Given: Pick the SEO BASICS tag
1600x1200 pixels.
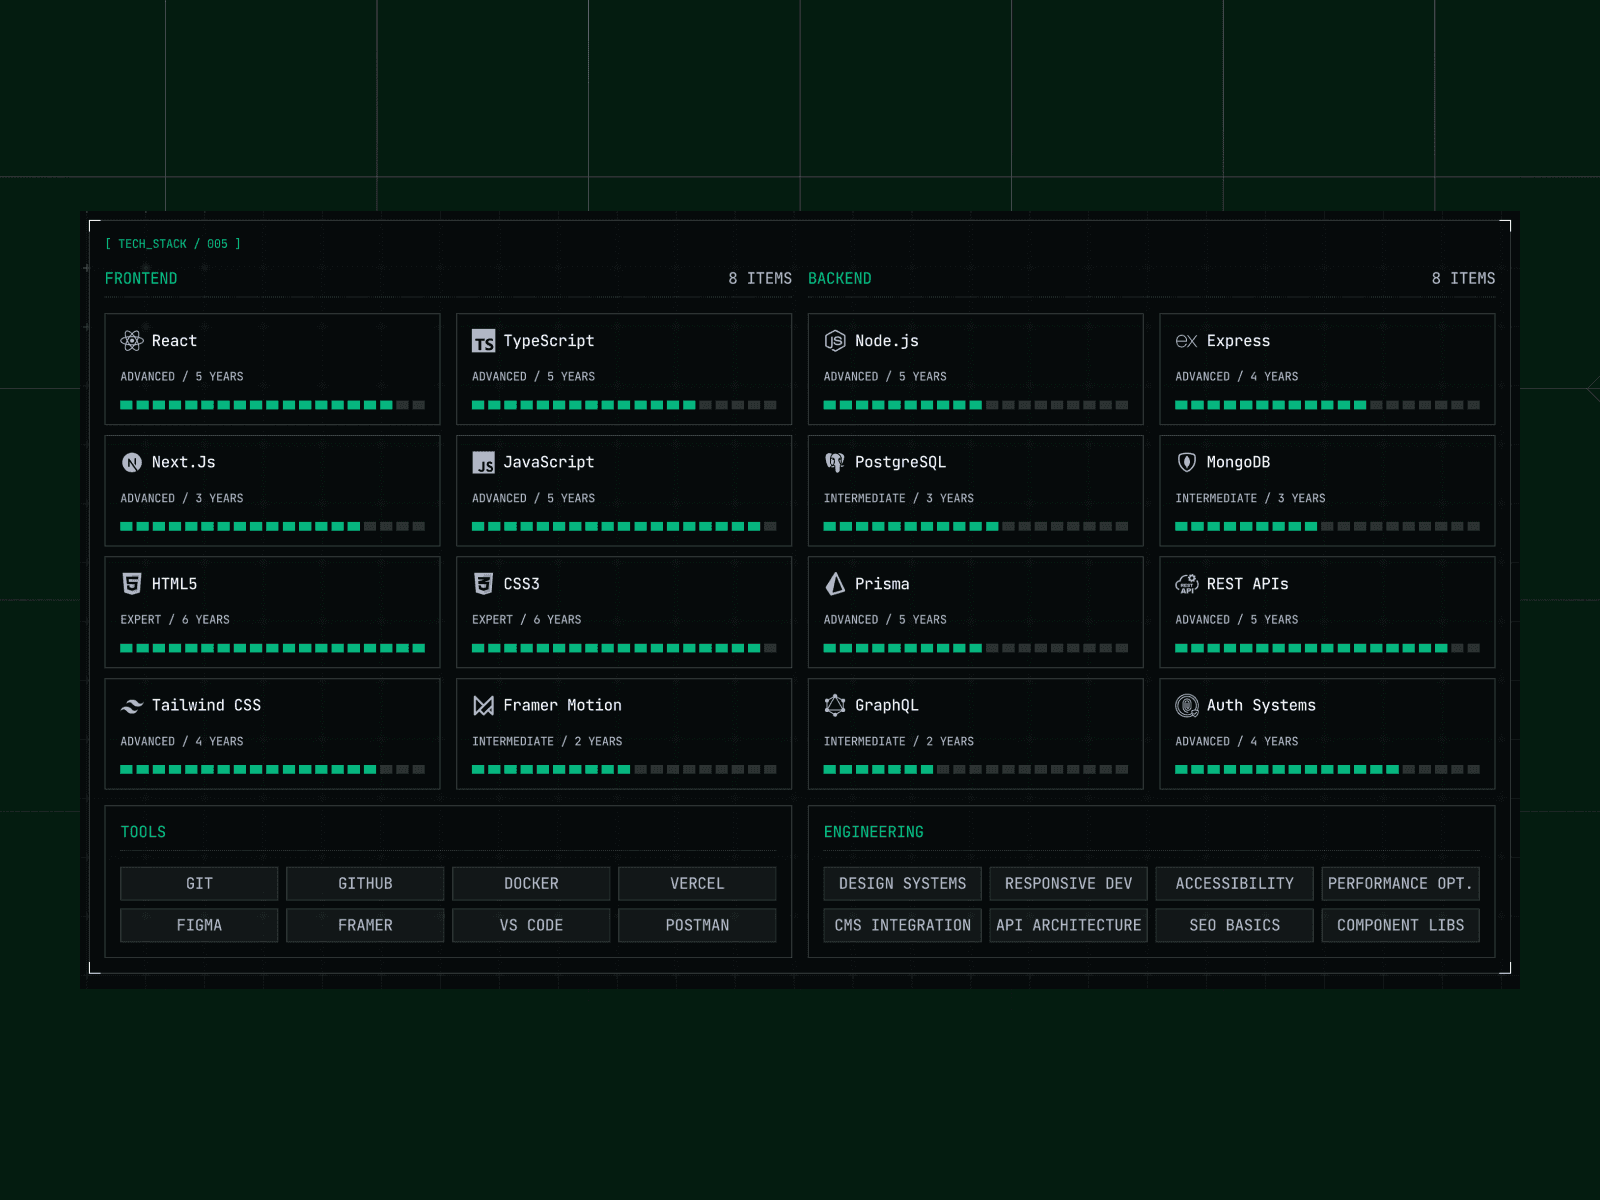Looking at the screenshot, I should pyautogui.click(x=1234, y=926).
